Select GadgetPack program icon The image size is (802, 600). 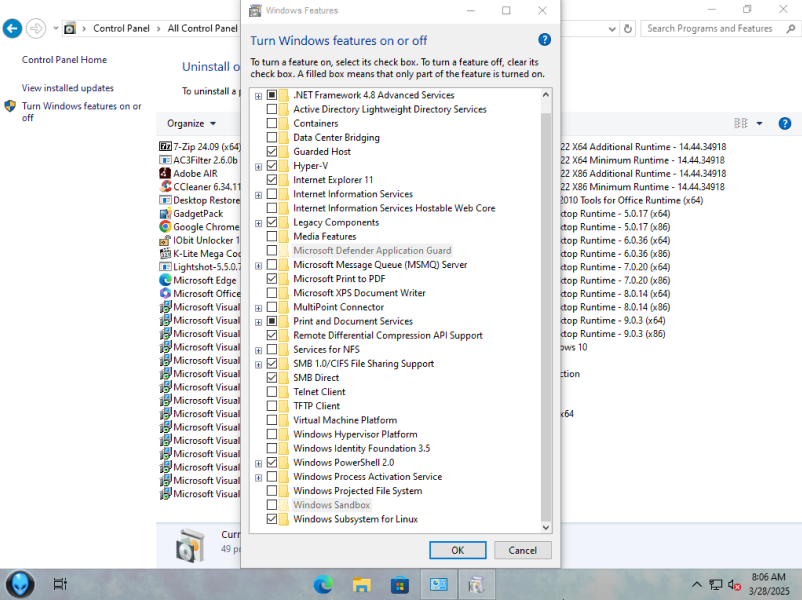coord(165,213)
